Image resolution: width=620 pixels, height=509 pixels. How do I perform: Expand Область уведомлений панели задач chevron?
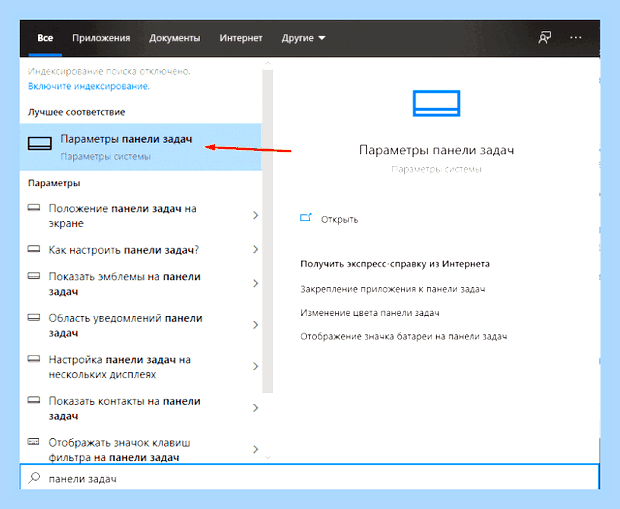pos(255,325)
